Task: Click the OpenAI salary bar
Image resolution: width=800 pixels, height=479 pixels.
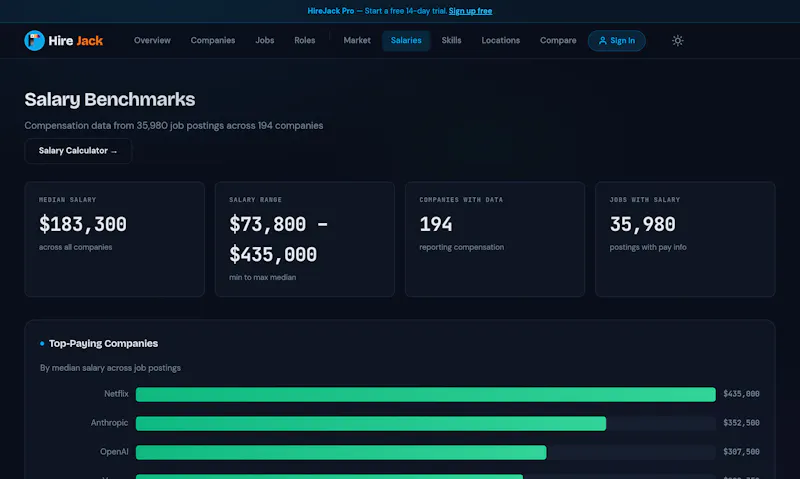Action: [x=341, y=452]
